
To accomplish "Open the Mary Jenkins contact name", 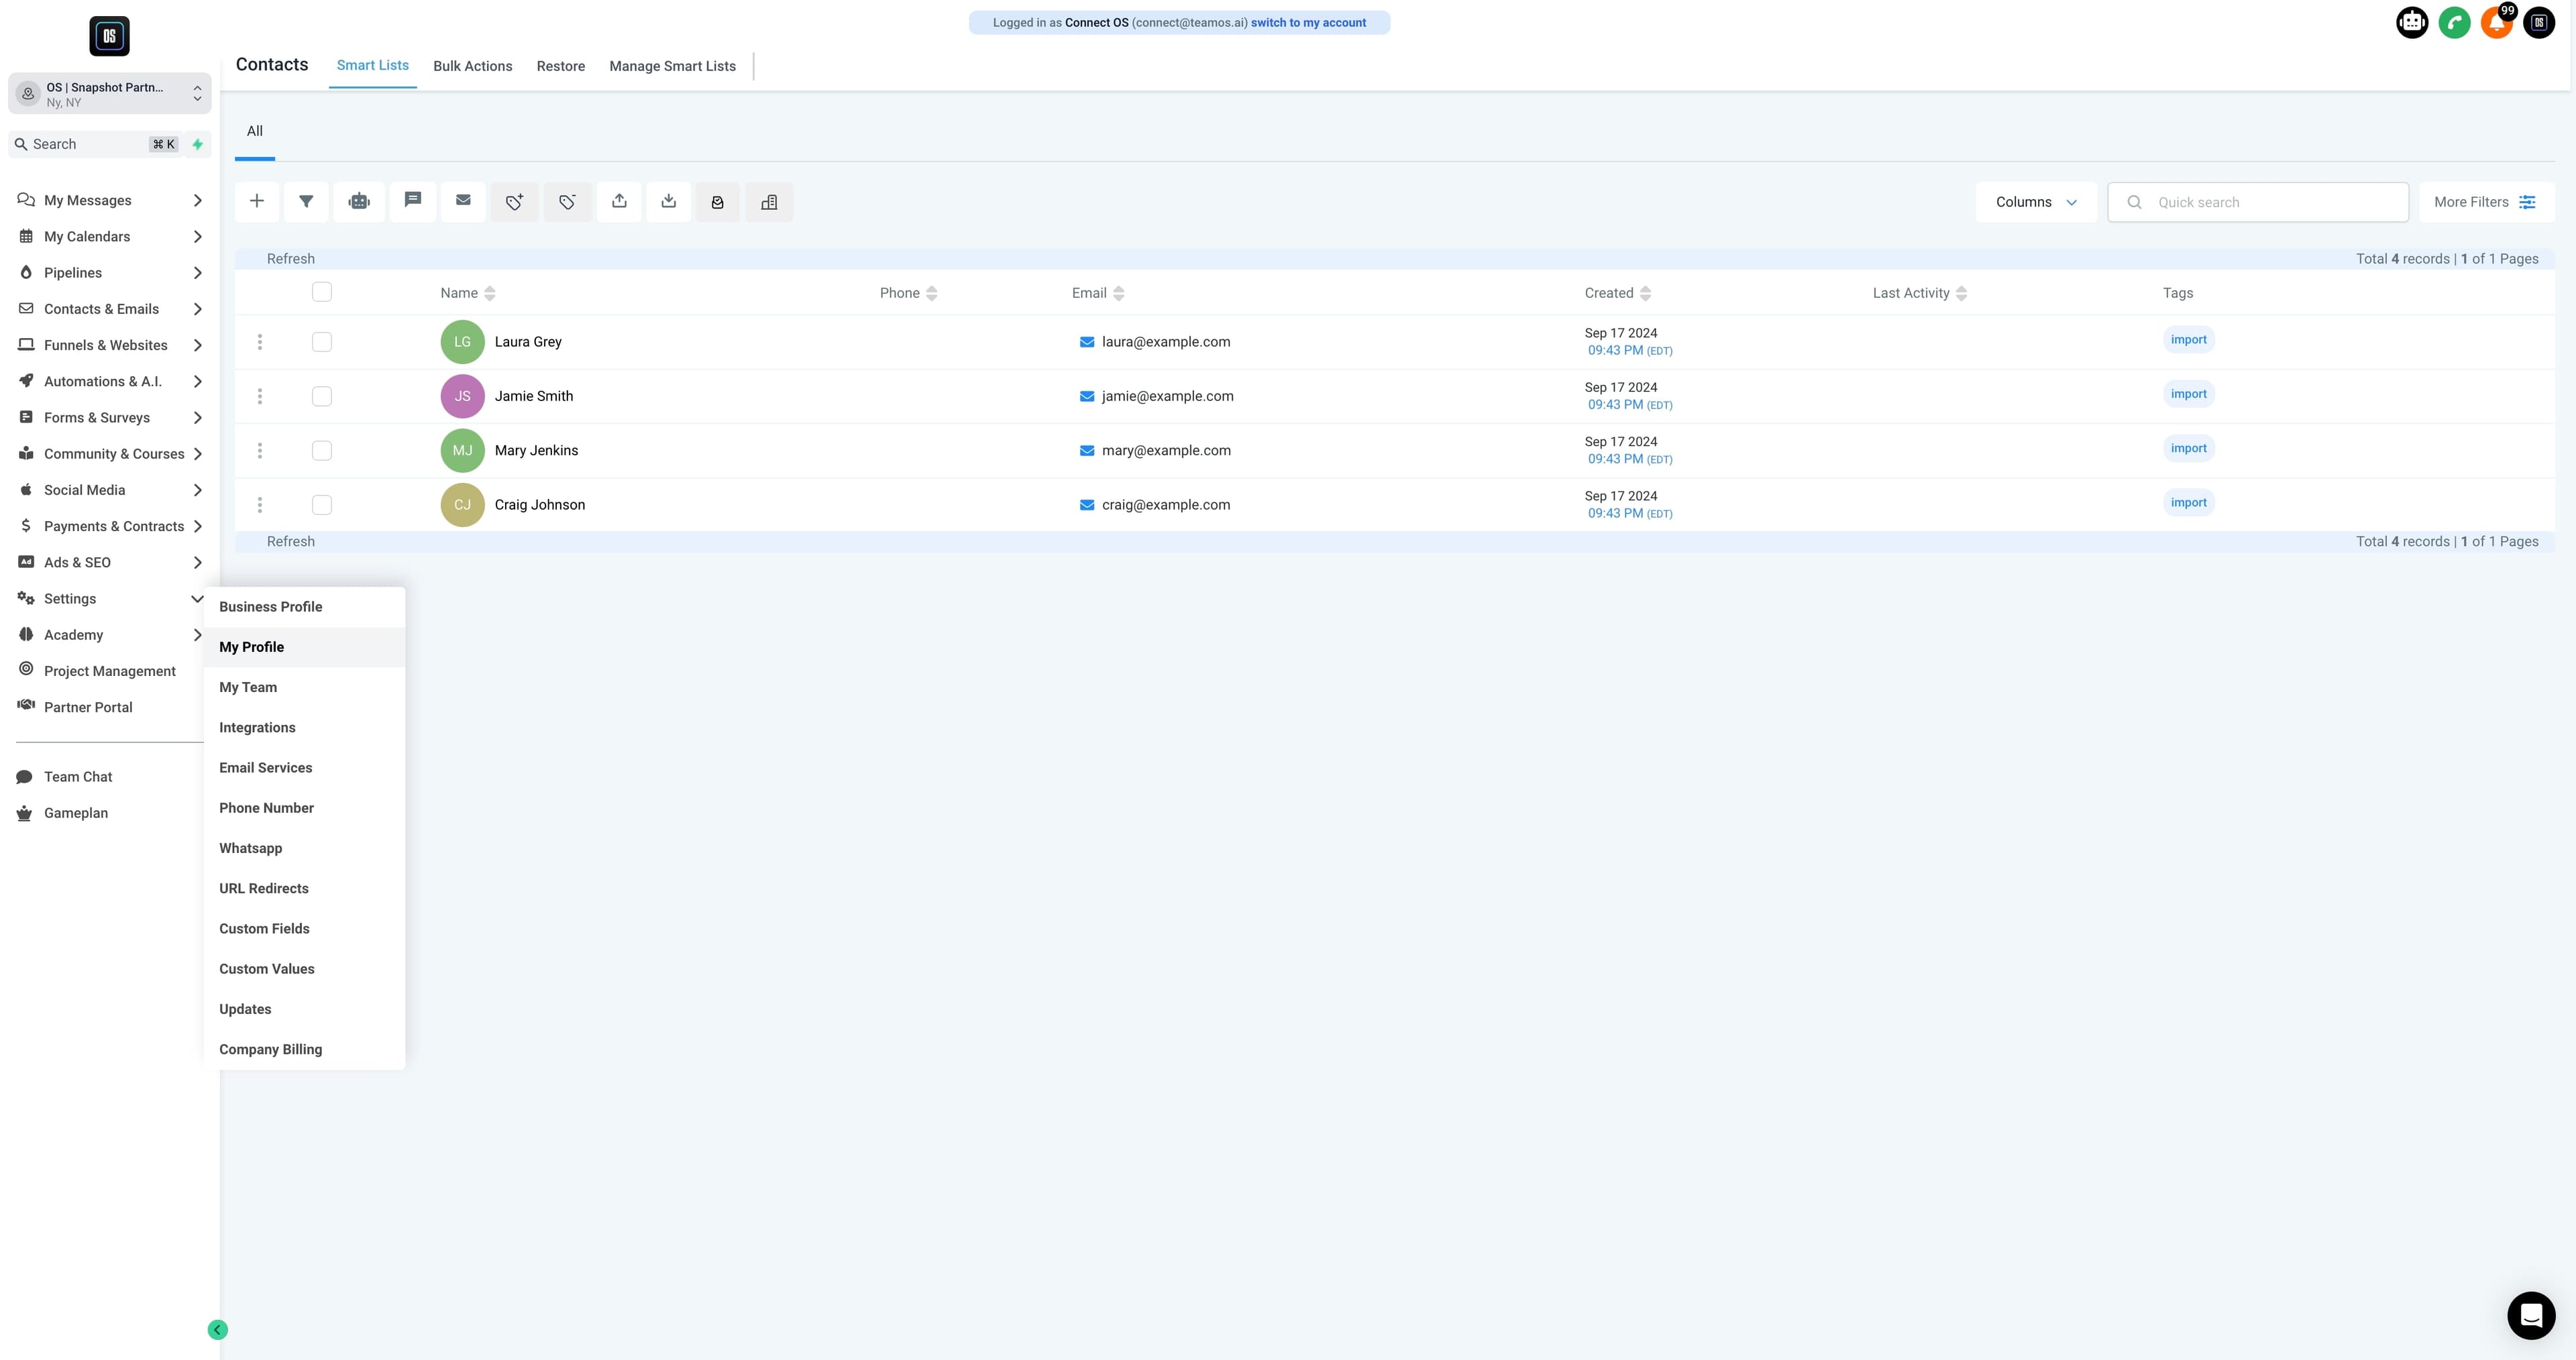I will coord(536,450).
